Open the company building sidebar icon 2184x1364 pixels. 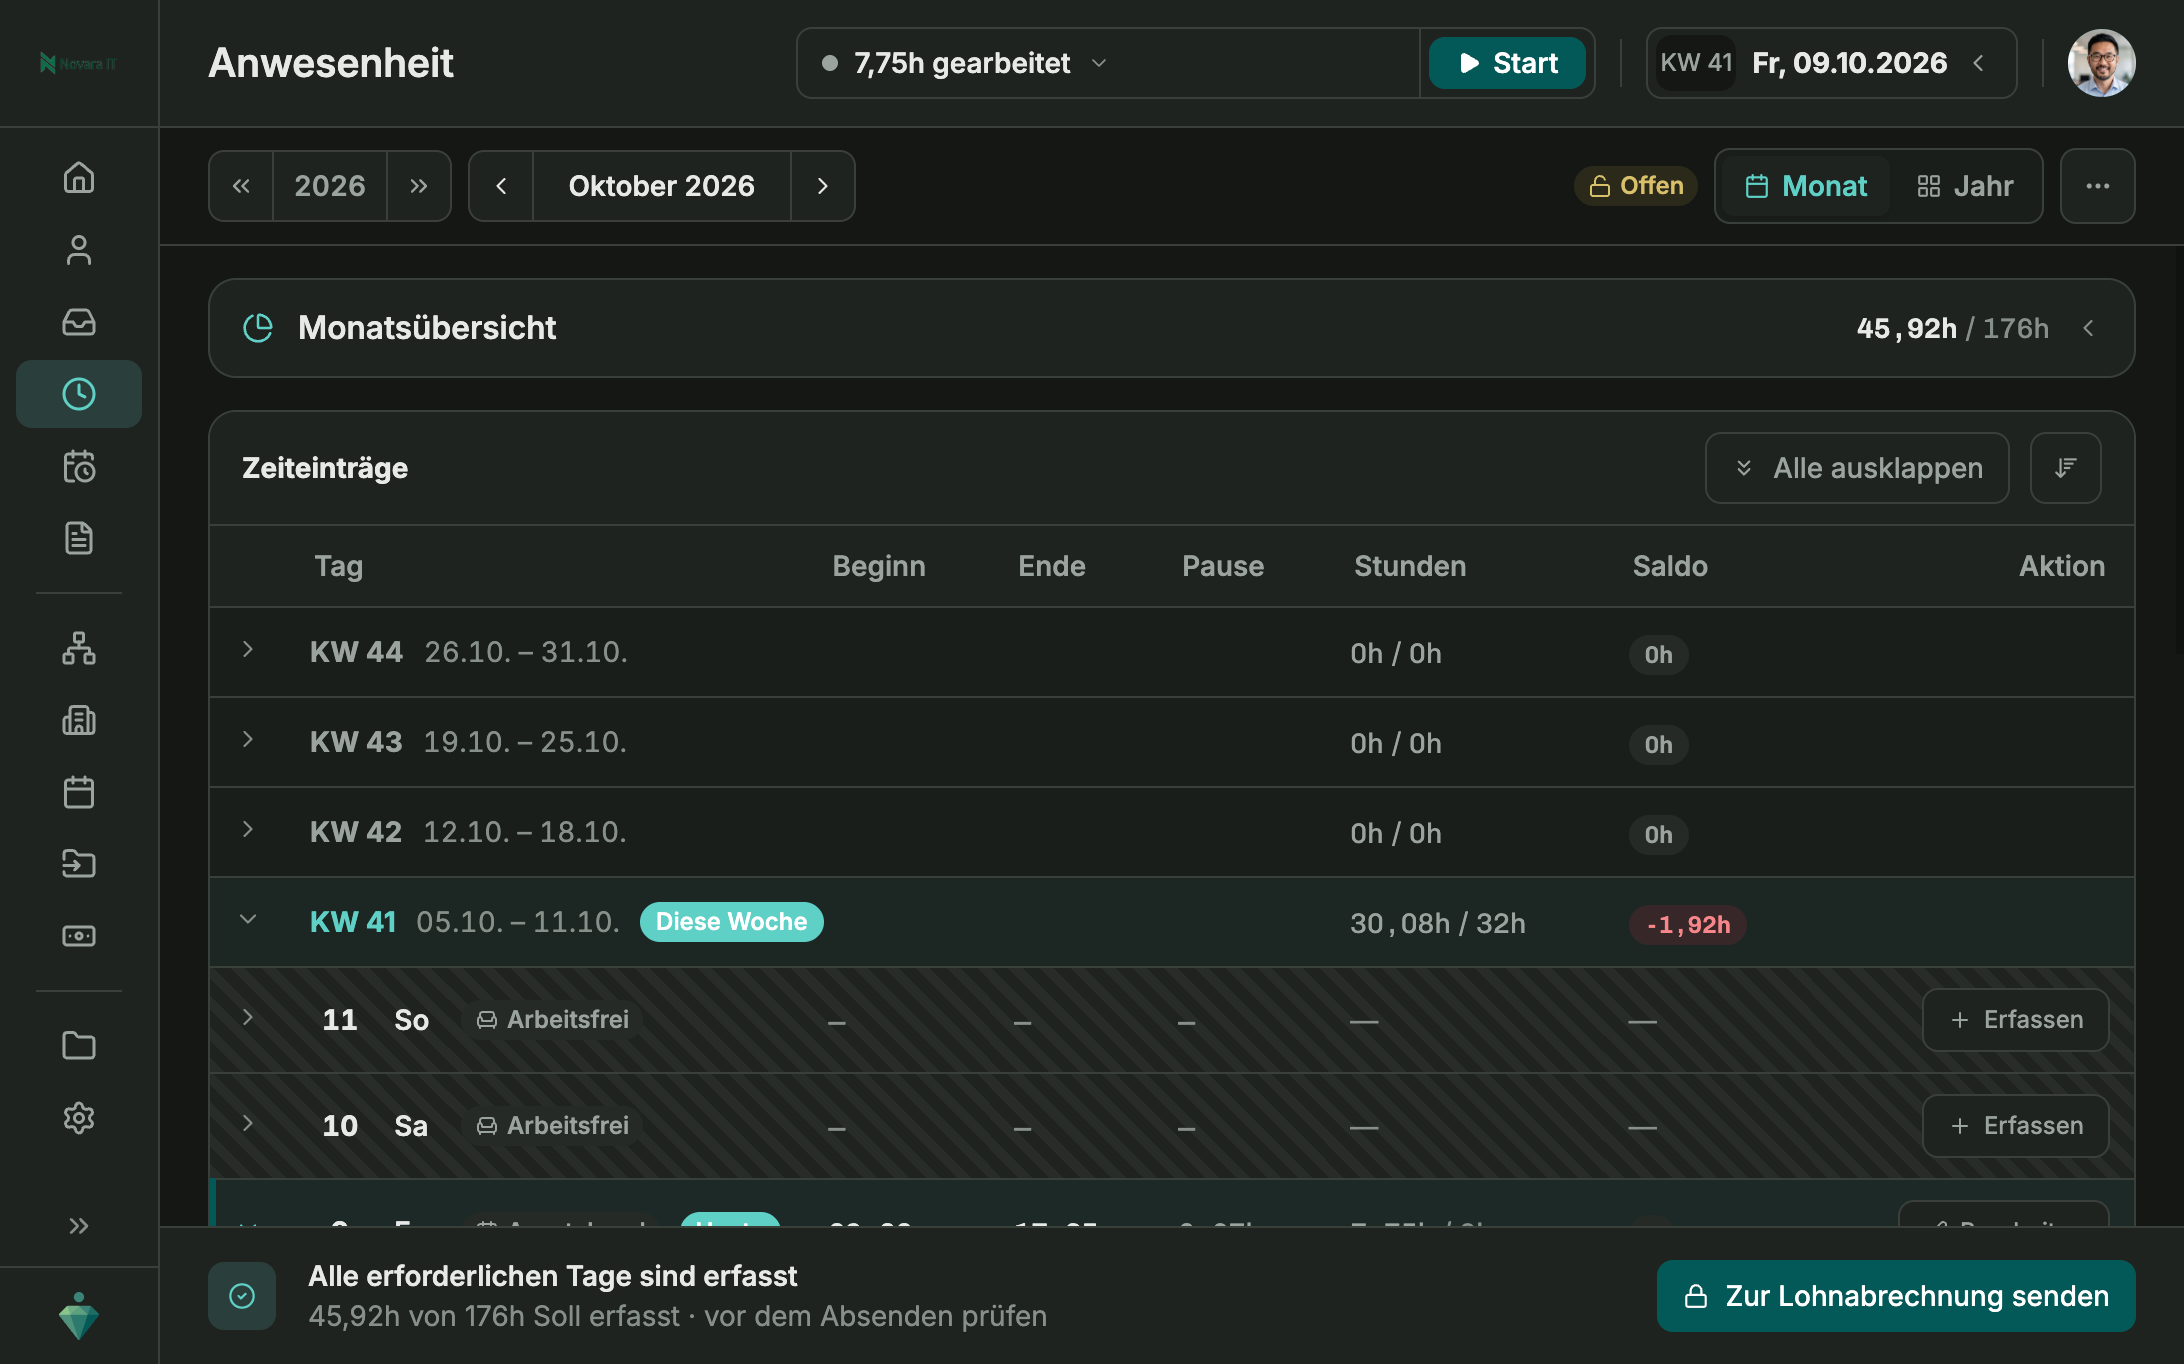79,720
